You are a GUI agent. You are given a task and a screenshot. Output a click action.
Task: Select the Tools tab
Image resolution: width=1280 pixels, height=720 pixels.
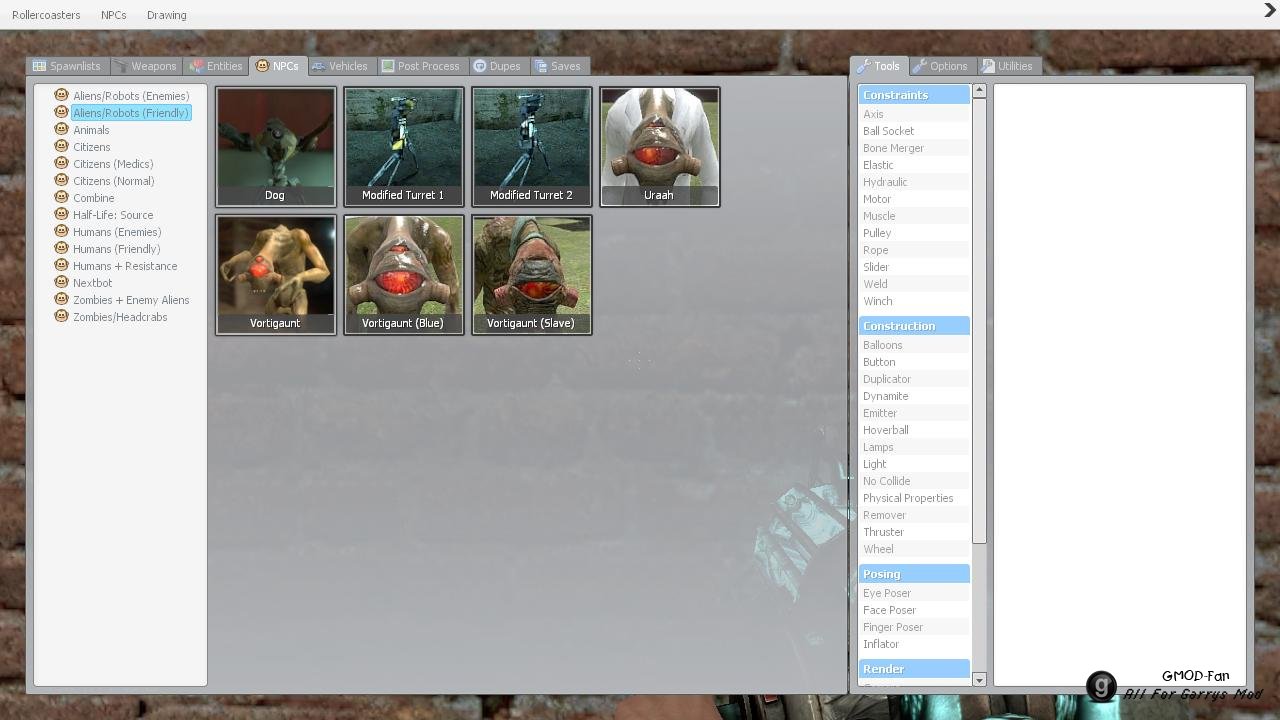click(879, 66)
